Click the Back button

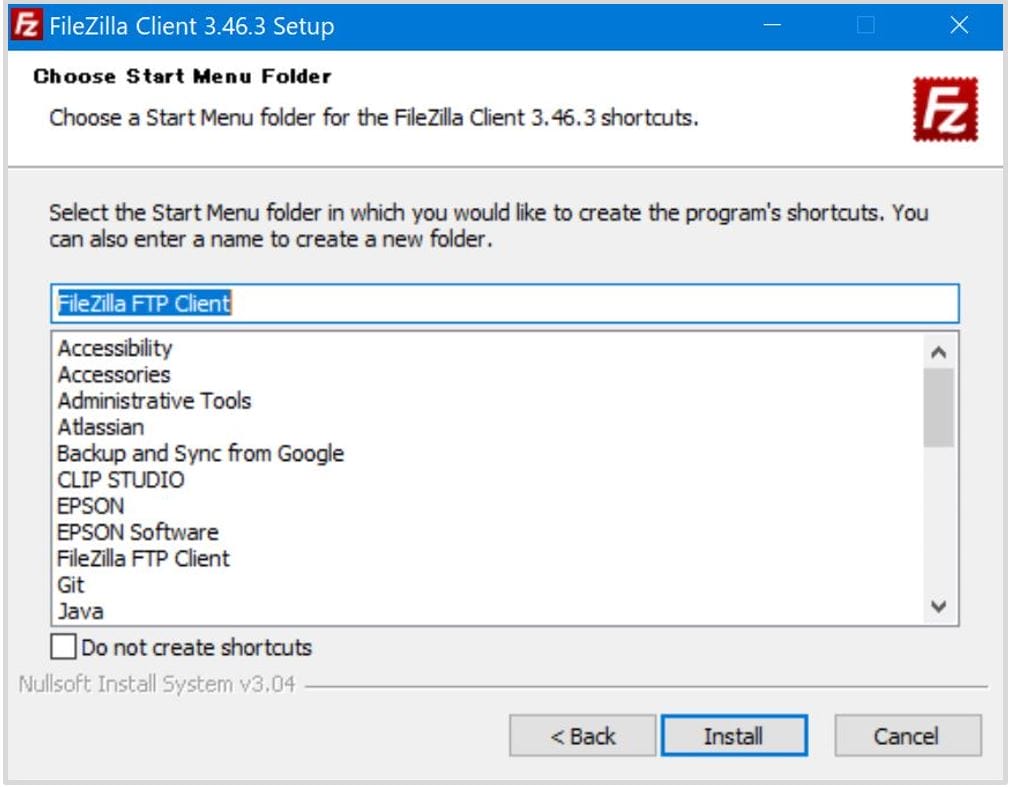point(582,735)
